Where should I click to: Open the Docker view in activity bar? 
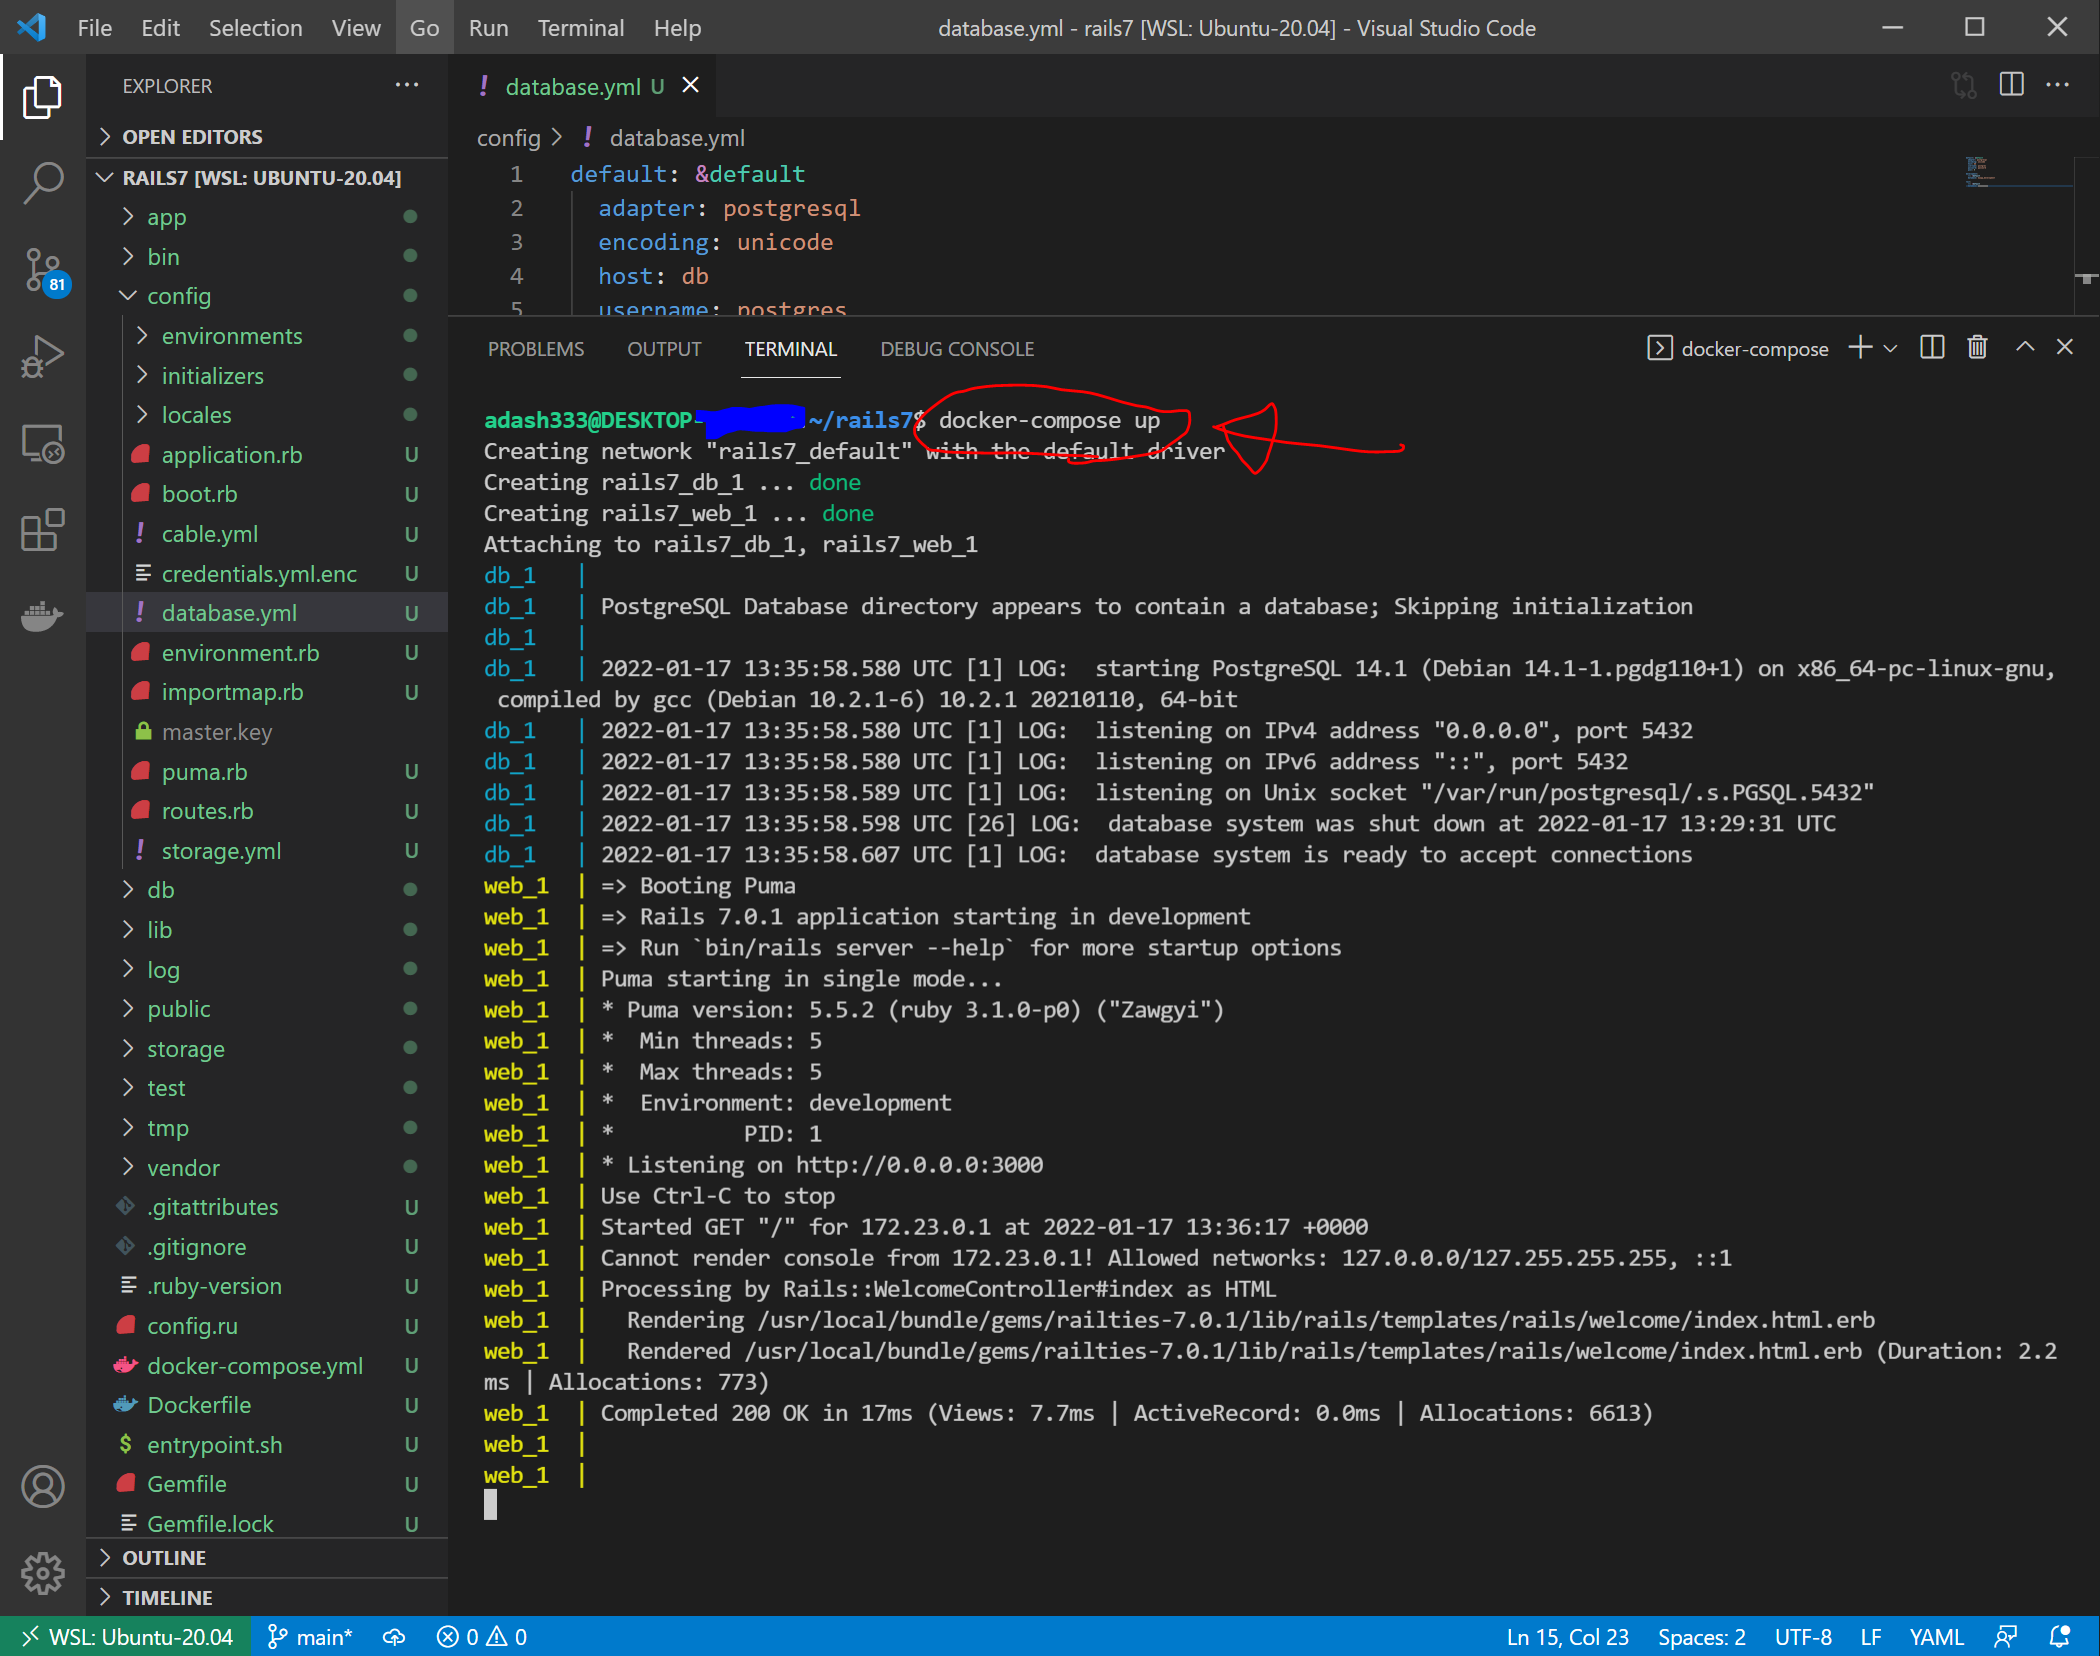(42, 615)
